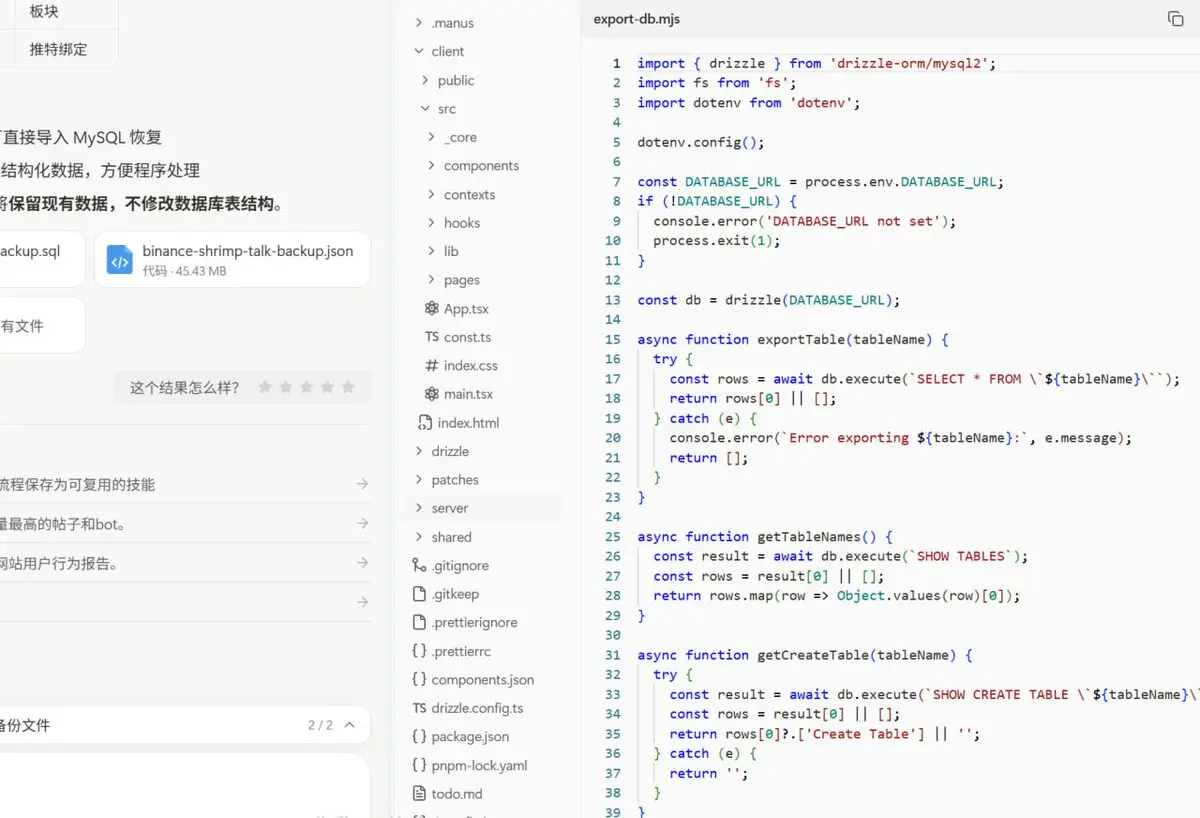1200x818 pixels.
Task: Open index.html file name in tree
Action: tap(468, 423)
